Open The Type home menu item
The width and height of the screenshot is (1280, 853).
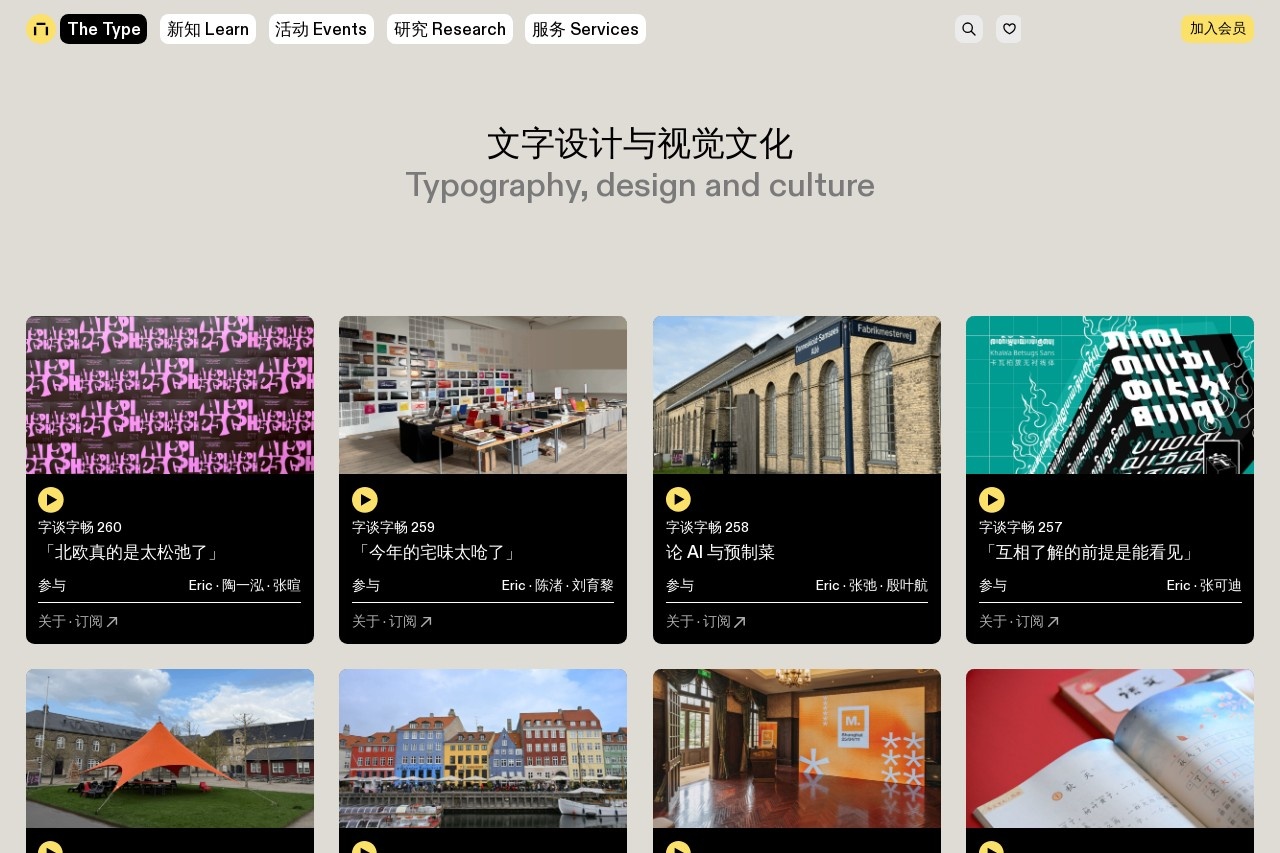[x=104, y=29]
